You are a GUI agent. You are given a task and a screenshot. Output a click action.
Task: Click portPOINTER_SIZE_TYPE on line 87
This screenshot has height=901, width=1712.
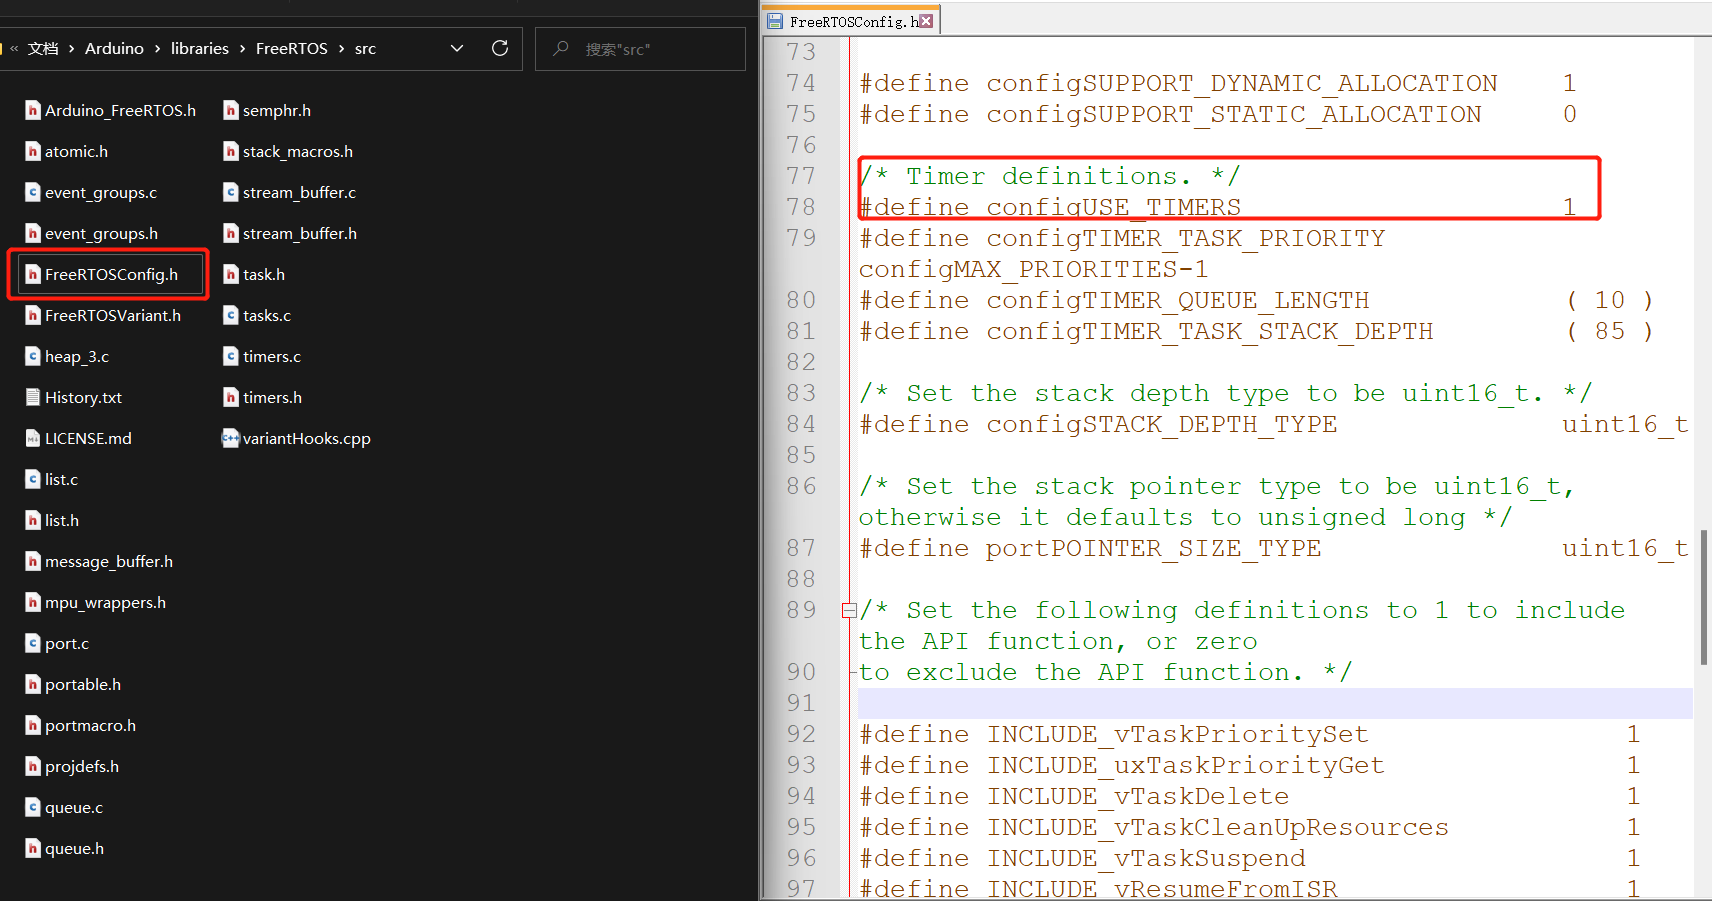pyautogui.click(x=1154, y=548)
